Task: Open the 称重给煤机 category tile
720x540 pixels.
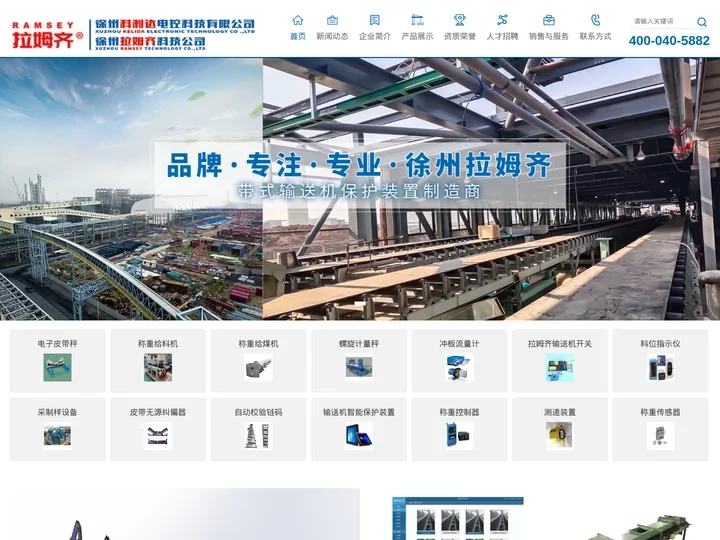Action: [x=258, y=360]
